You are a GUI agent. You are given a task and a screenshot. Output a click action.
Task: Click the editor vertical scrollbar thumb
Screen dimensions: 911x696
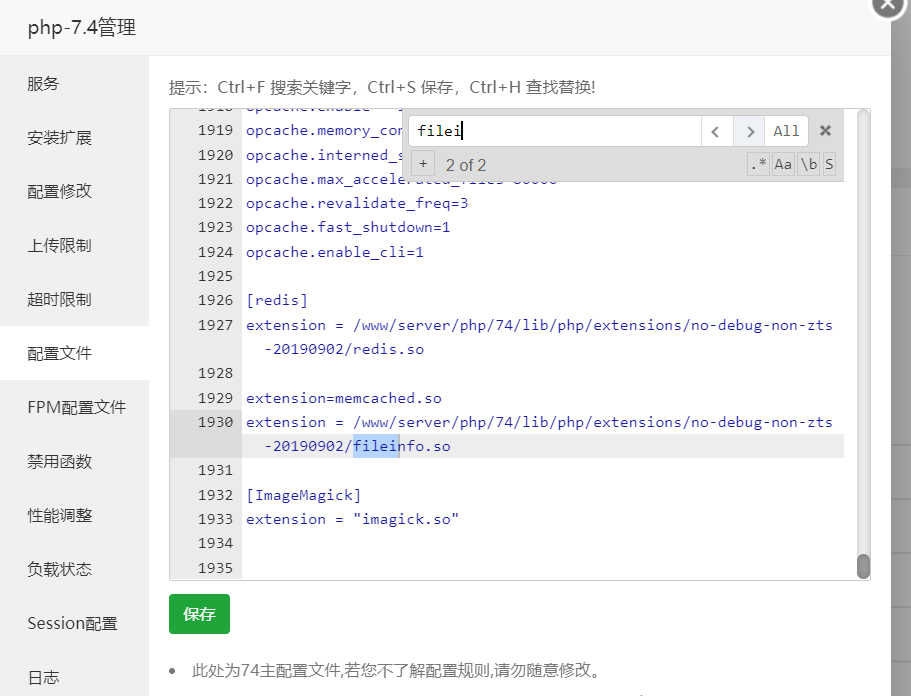tap(863, 566)
